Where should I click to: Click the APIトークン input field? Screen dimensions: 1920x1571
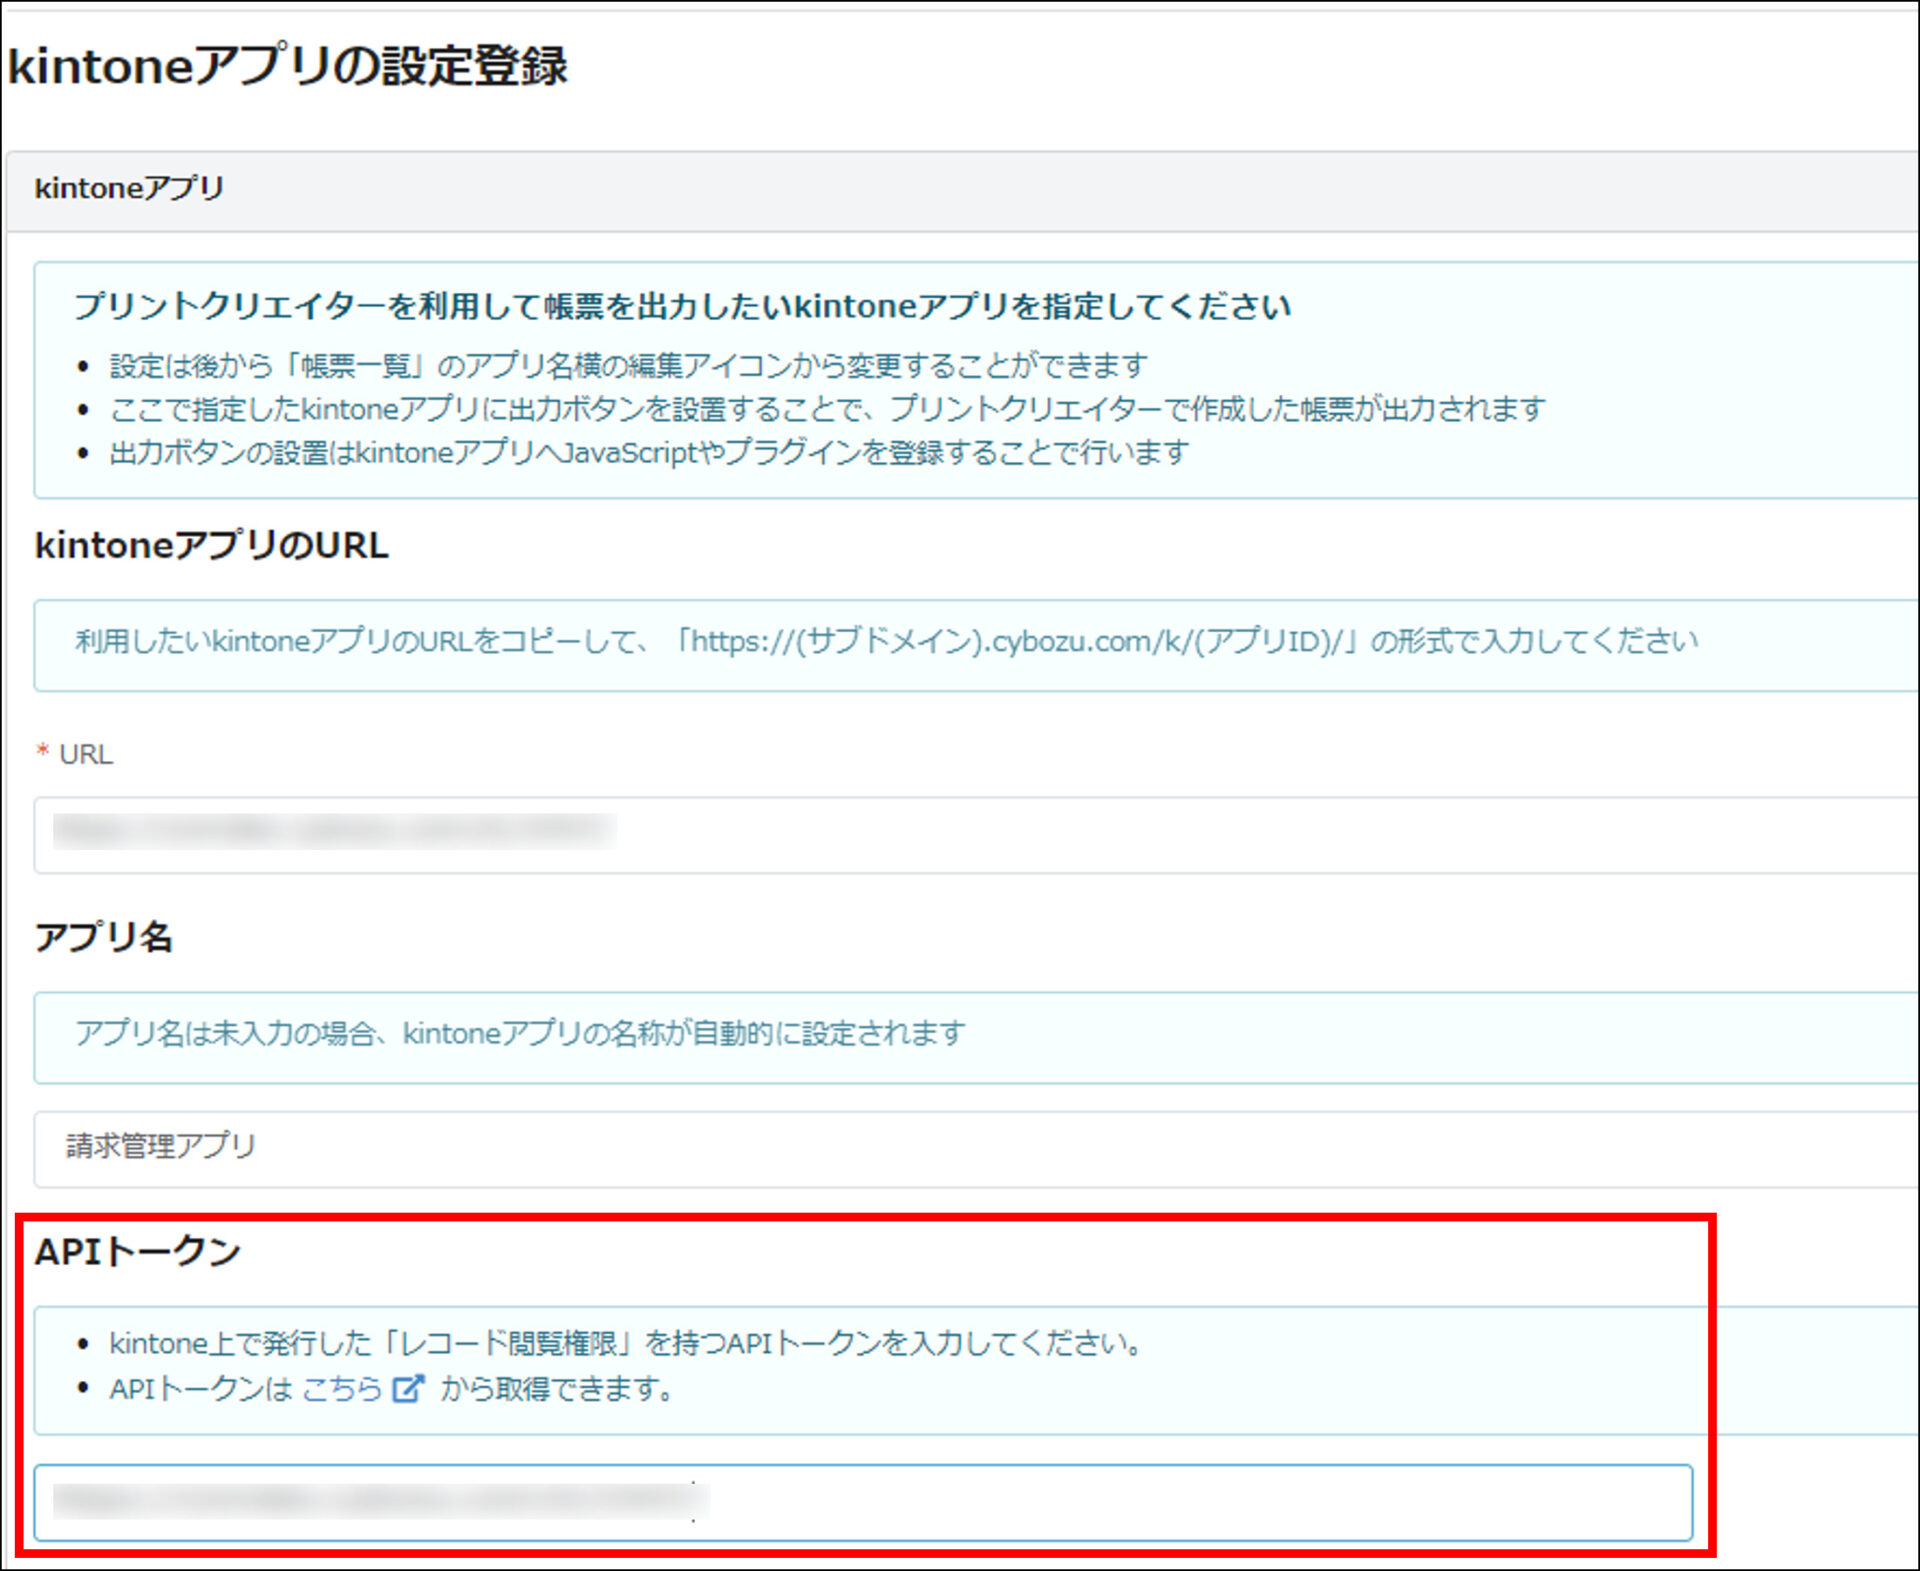(863, 1502)
